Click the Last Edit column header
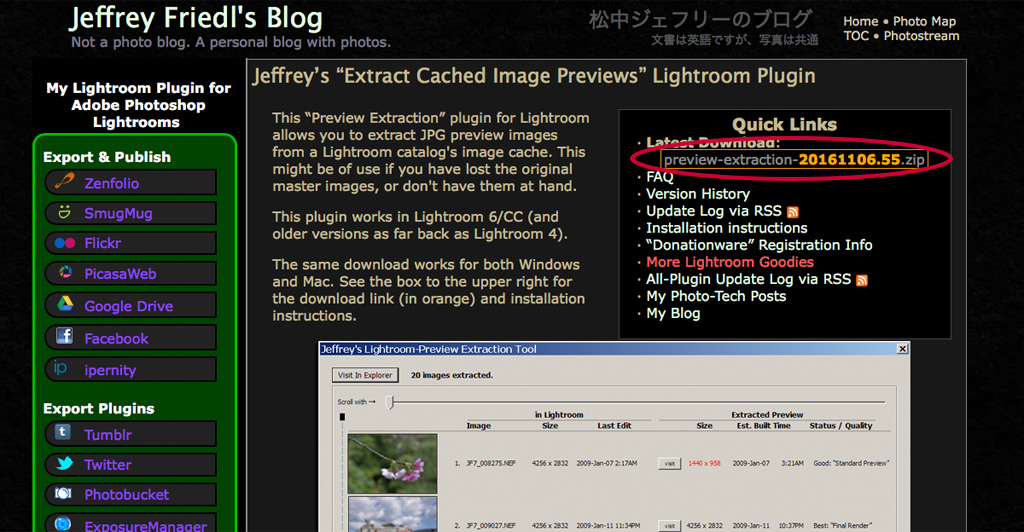This screenshot has height=532, width=1024. 614,426
